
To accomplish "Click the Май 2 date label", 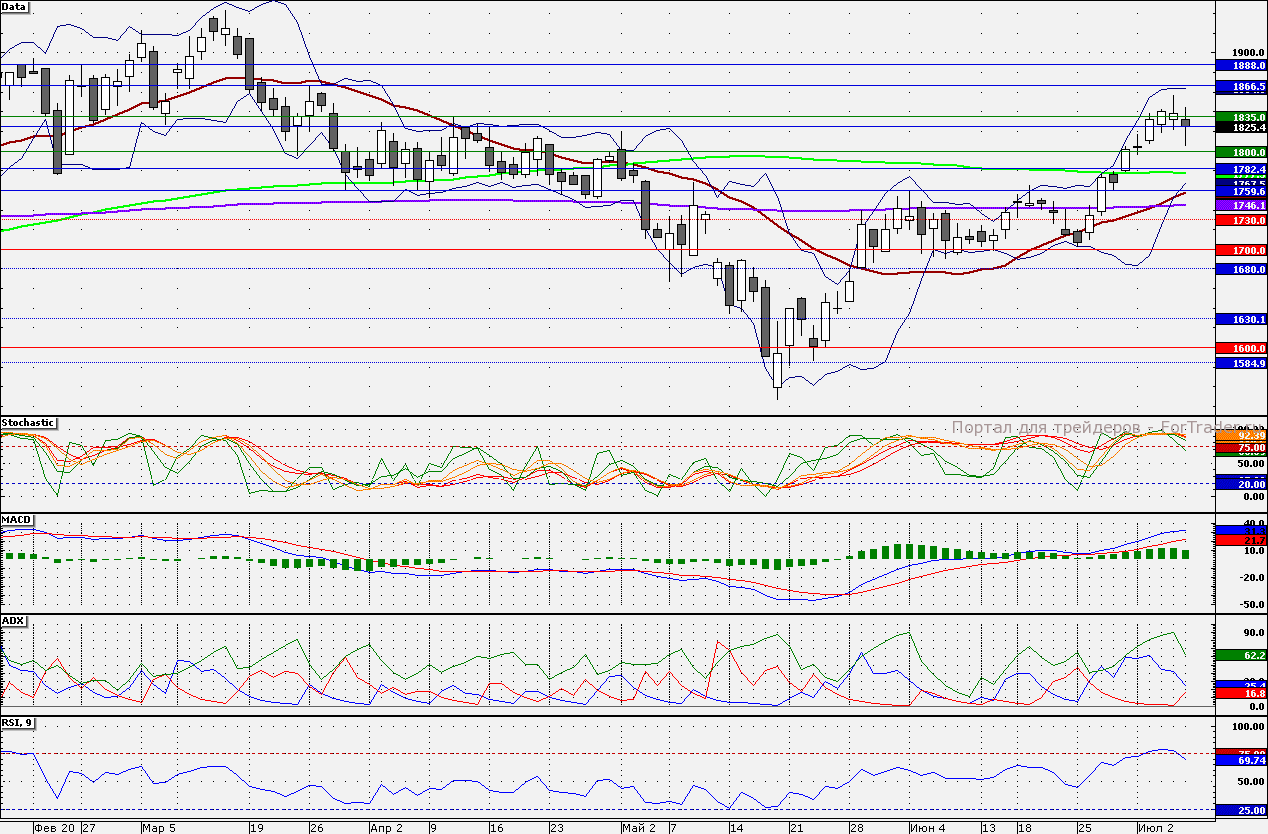I will (638, 828).
